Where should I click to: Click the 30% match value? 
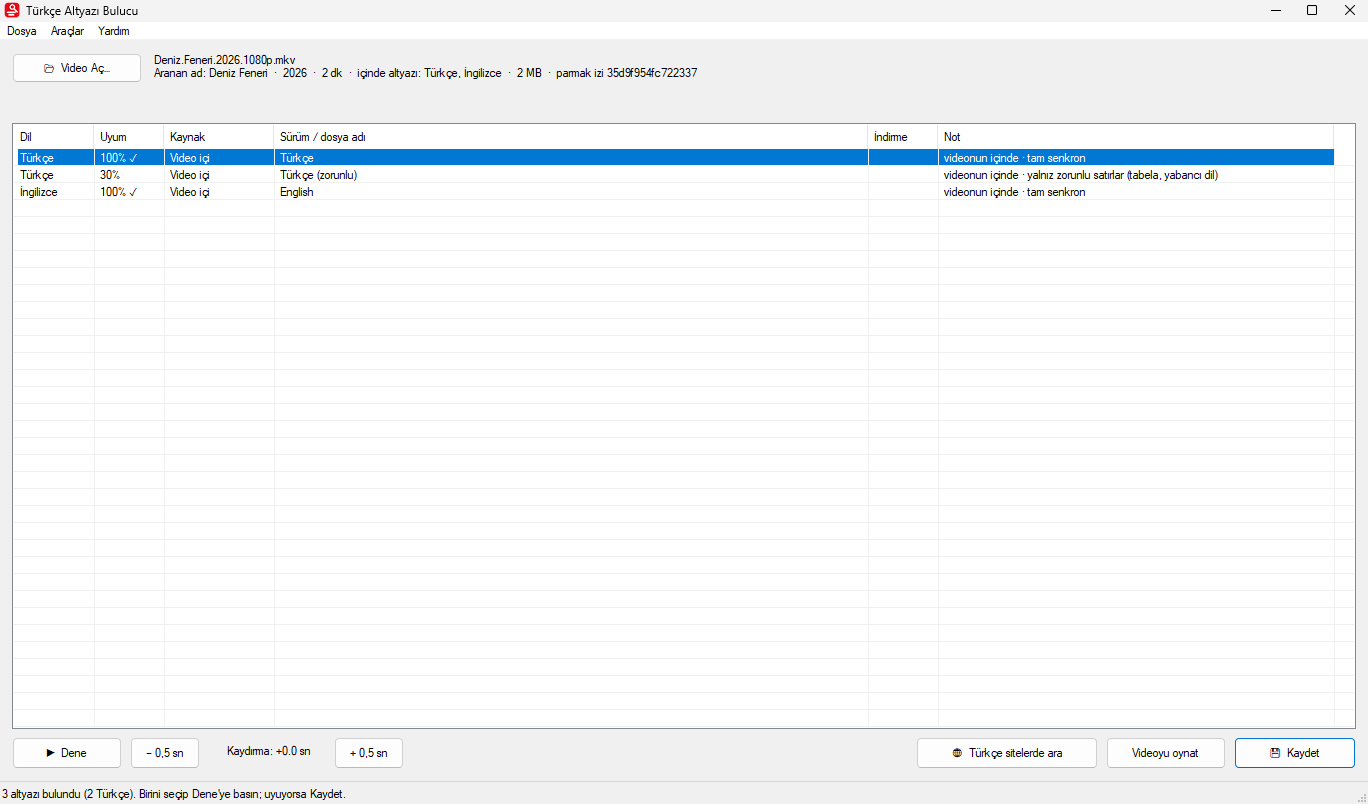click(110, 175)
